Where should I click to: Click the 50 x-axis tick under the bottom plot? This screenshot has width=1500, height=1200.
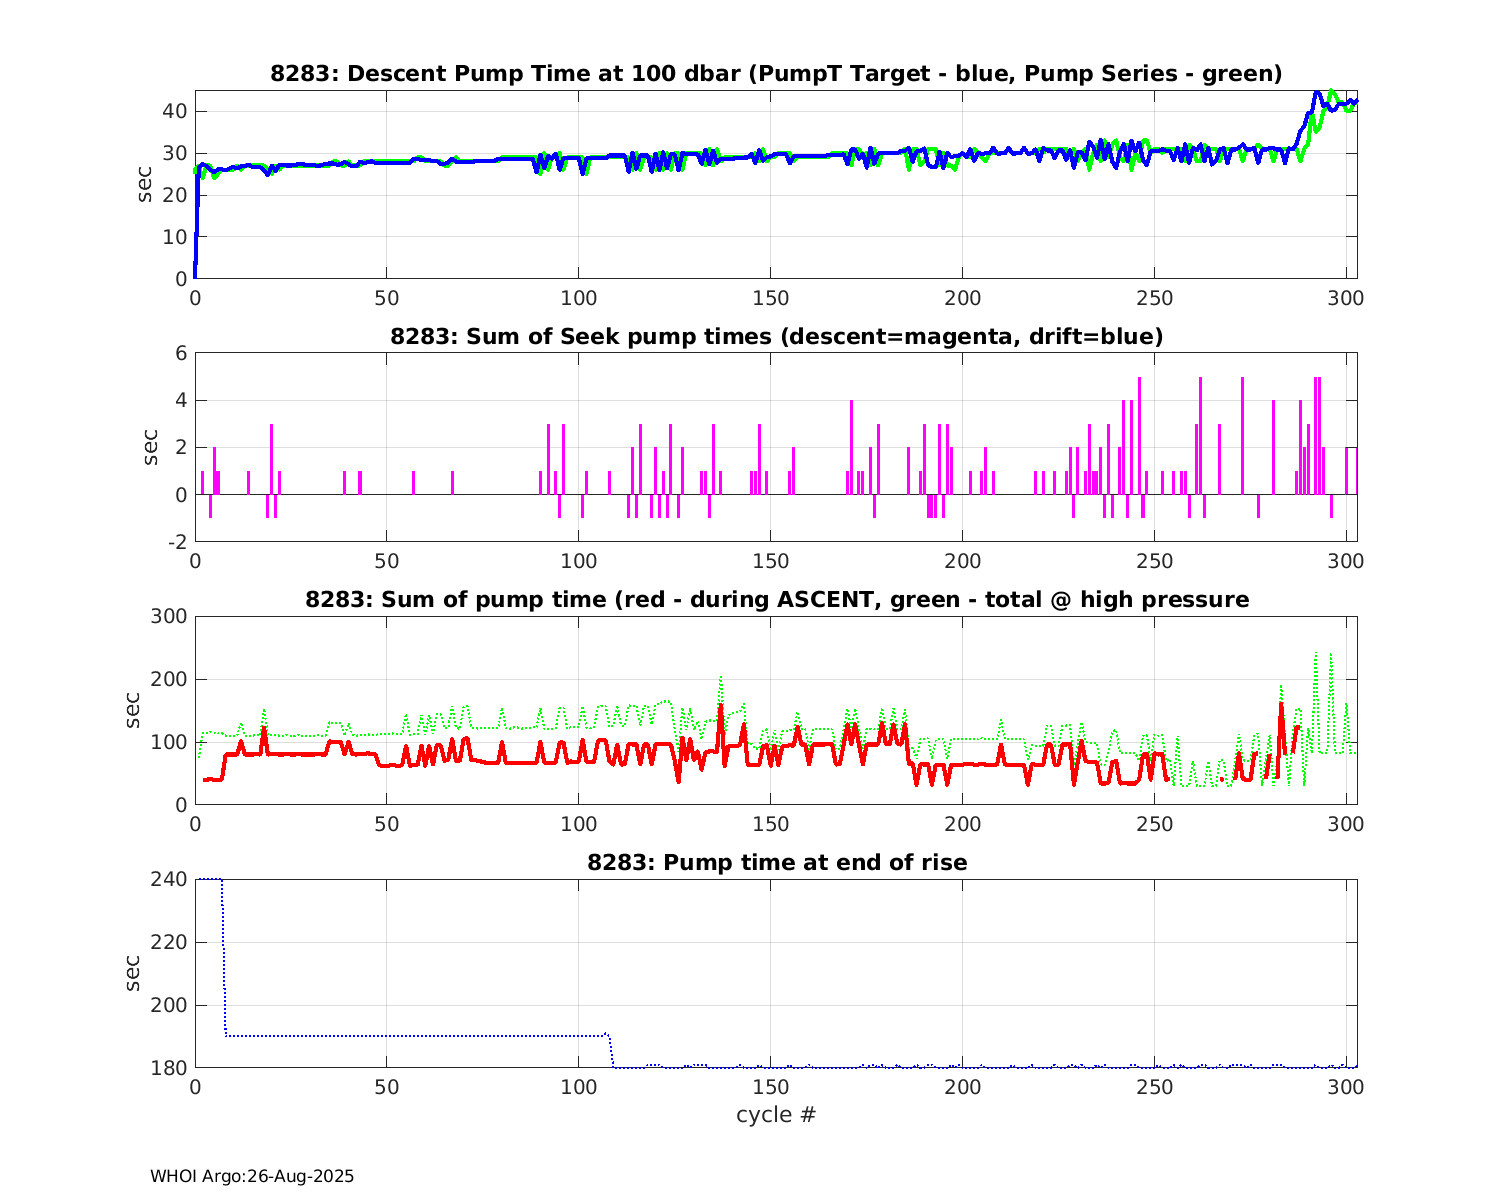coord(386,1087)
